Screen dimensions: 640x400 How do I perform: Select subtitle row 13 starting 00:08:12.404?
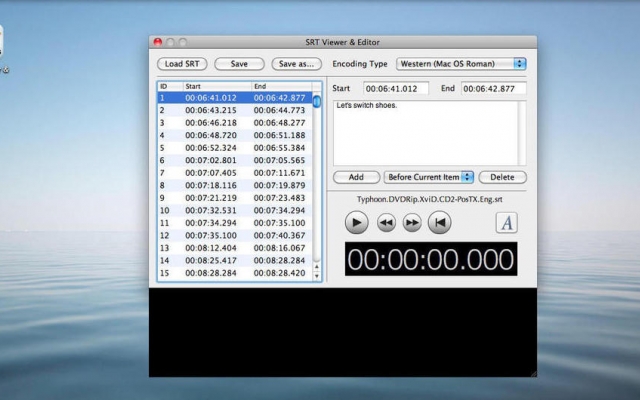tap(235, 248)
